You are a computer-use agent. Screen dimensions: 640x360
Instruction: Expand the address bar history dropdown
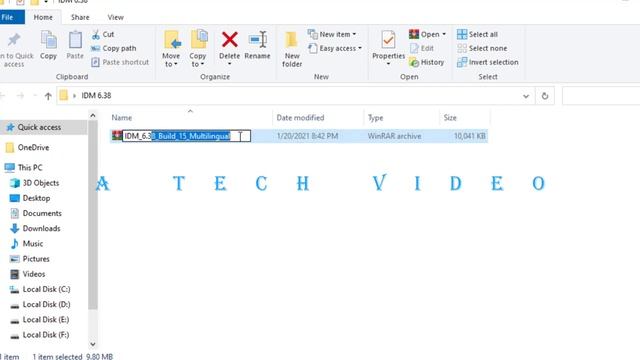pos(526,96)
